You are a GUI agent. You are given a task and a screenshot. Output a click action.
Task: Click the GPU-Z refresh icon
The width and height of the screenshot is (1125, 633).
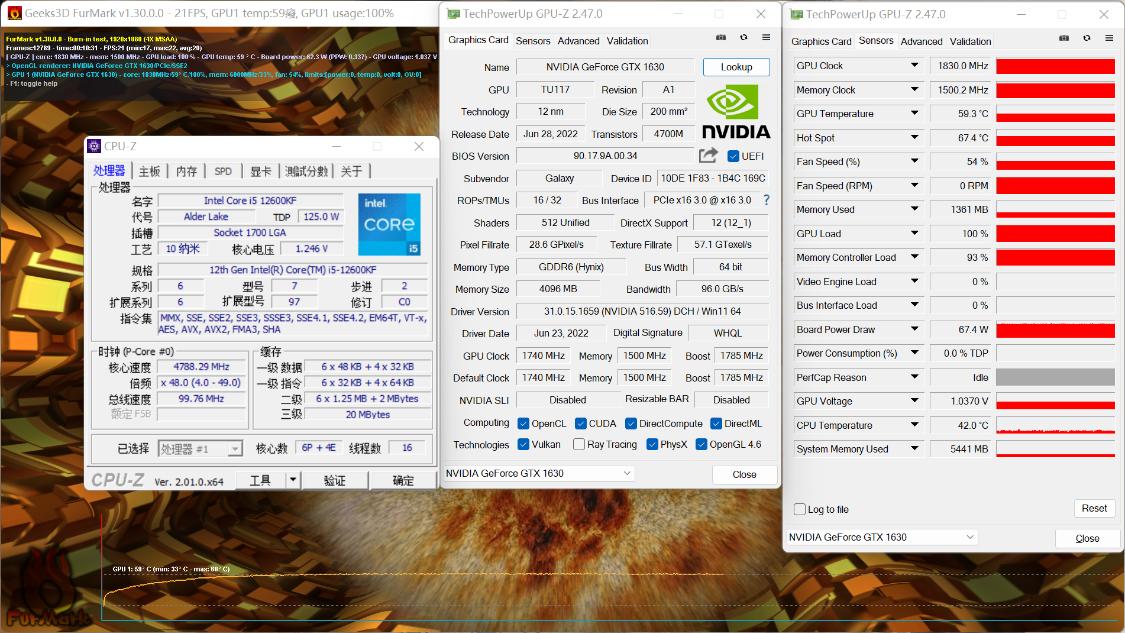click(741, 37)
